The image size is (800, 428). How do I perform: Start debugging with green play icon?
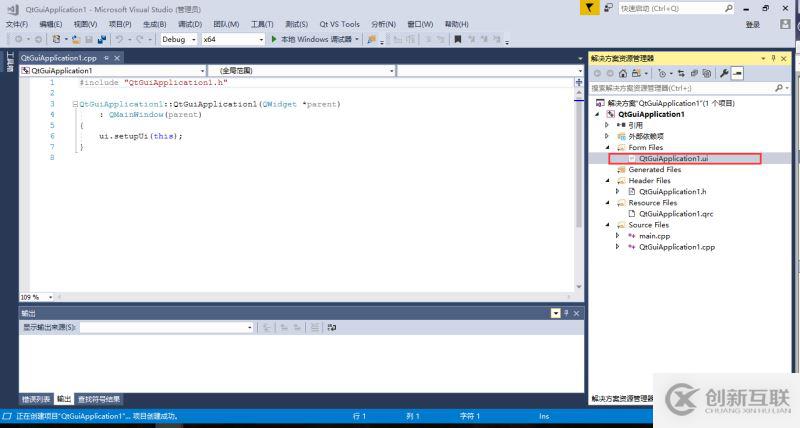click(x=274, y=39)
